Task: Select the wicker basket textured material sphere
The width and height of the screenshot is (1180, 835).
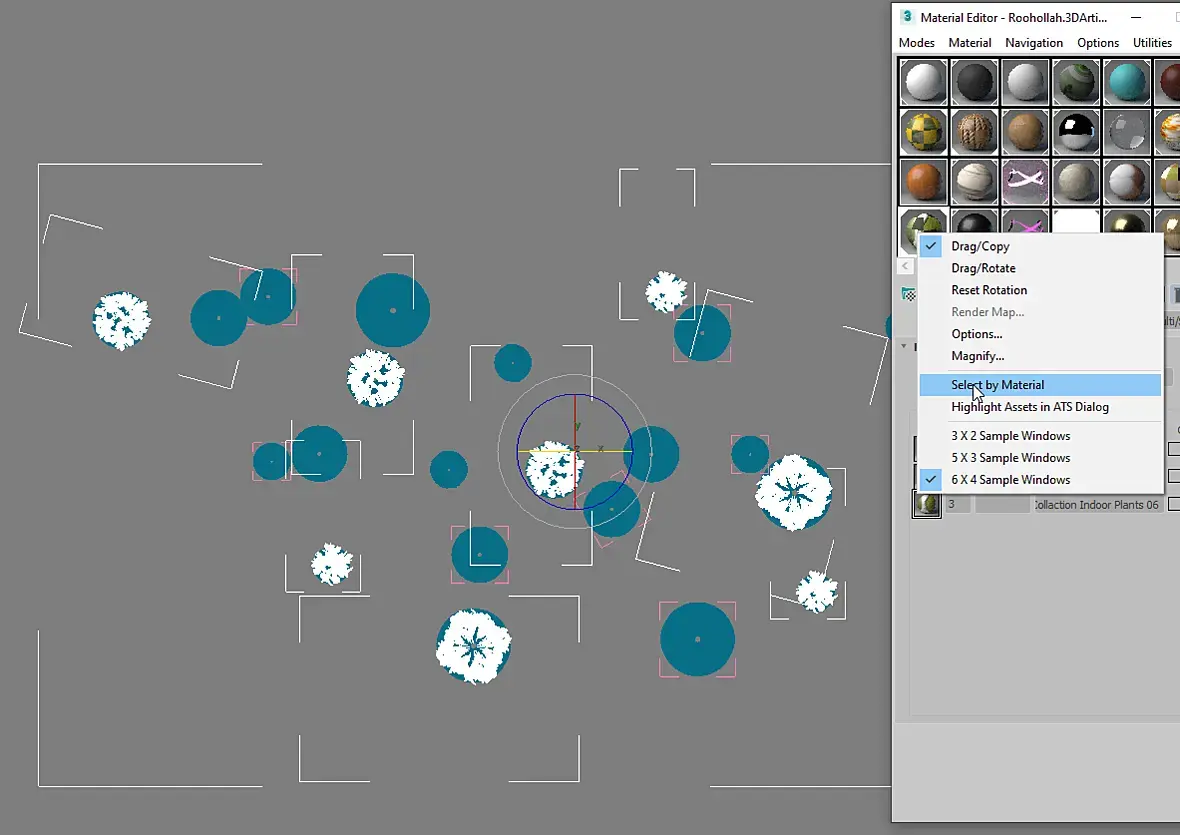Action: click(974, 132)
